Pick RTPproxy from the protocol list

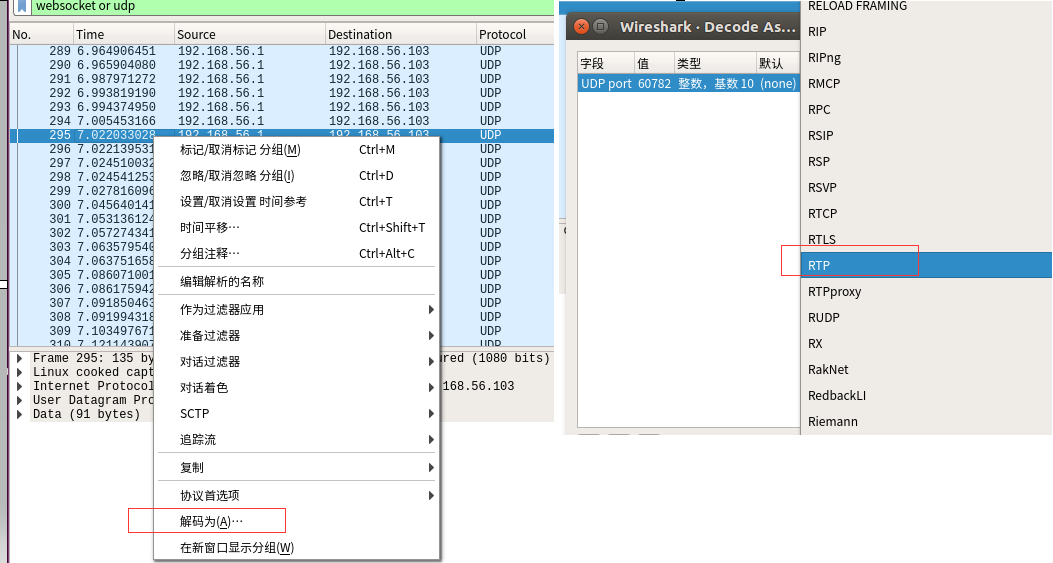pyautogui.click(x=926, y=292)
